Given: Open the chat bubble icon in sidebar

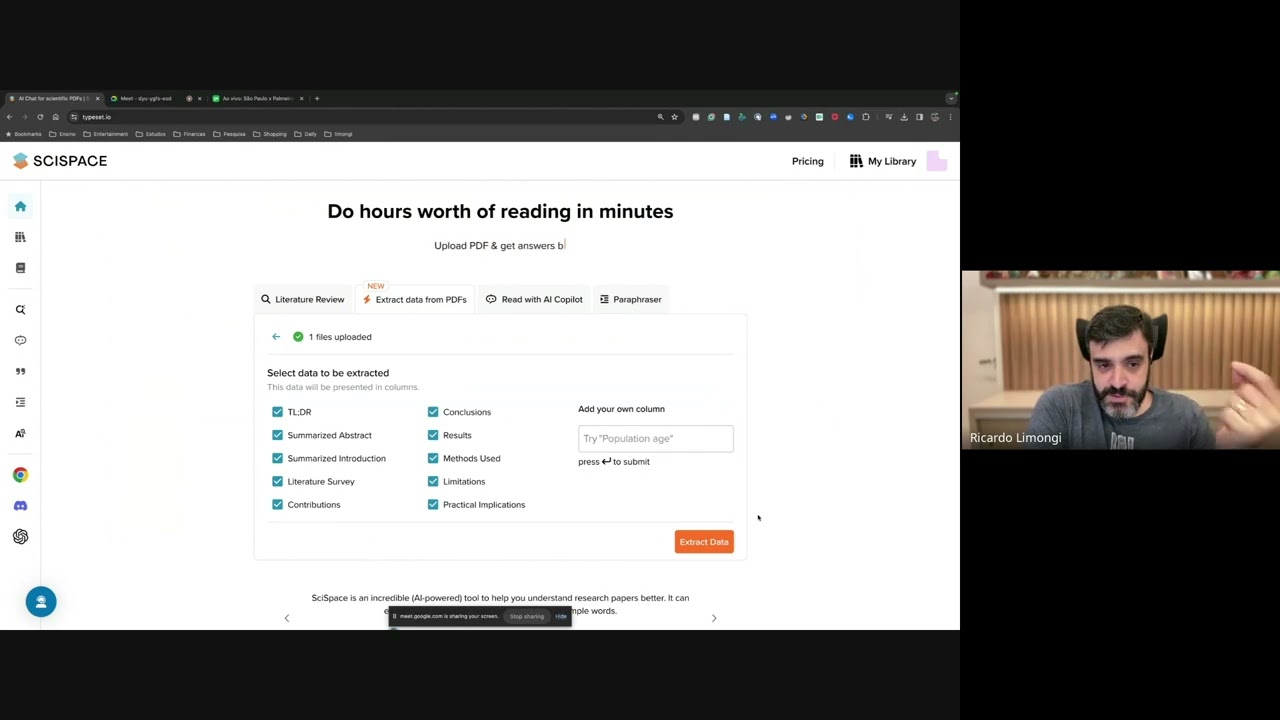Looking at the screenshot, I should (20, 340).
